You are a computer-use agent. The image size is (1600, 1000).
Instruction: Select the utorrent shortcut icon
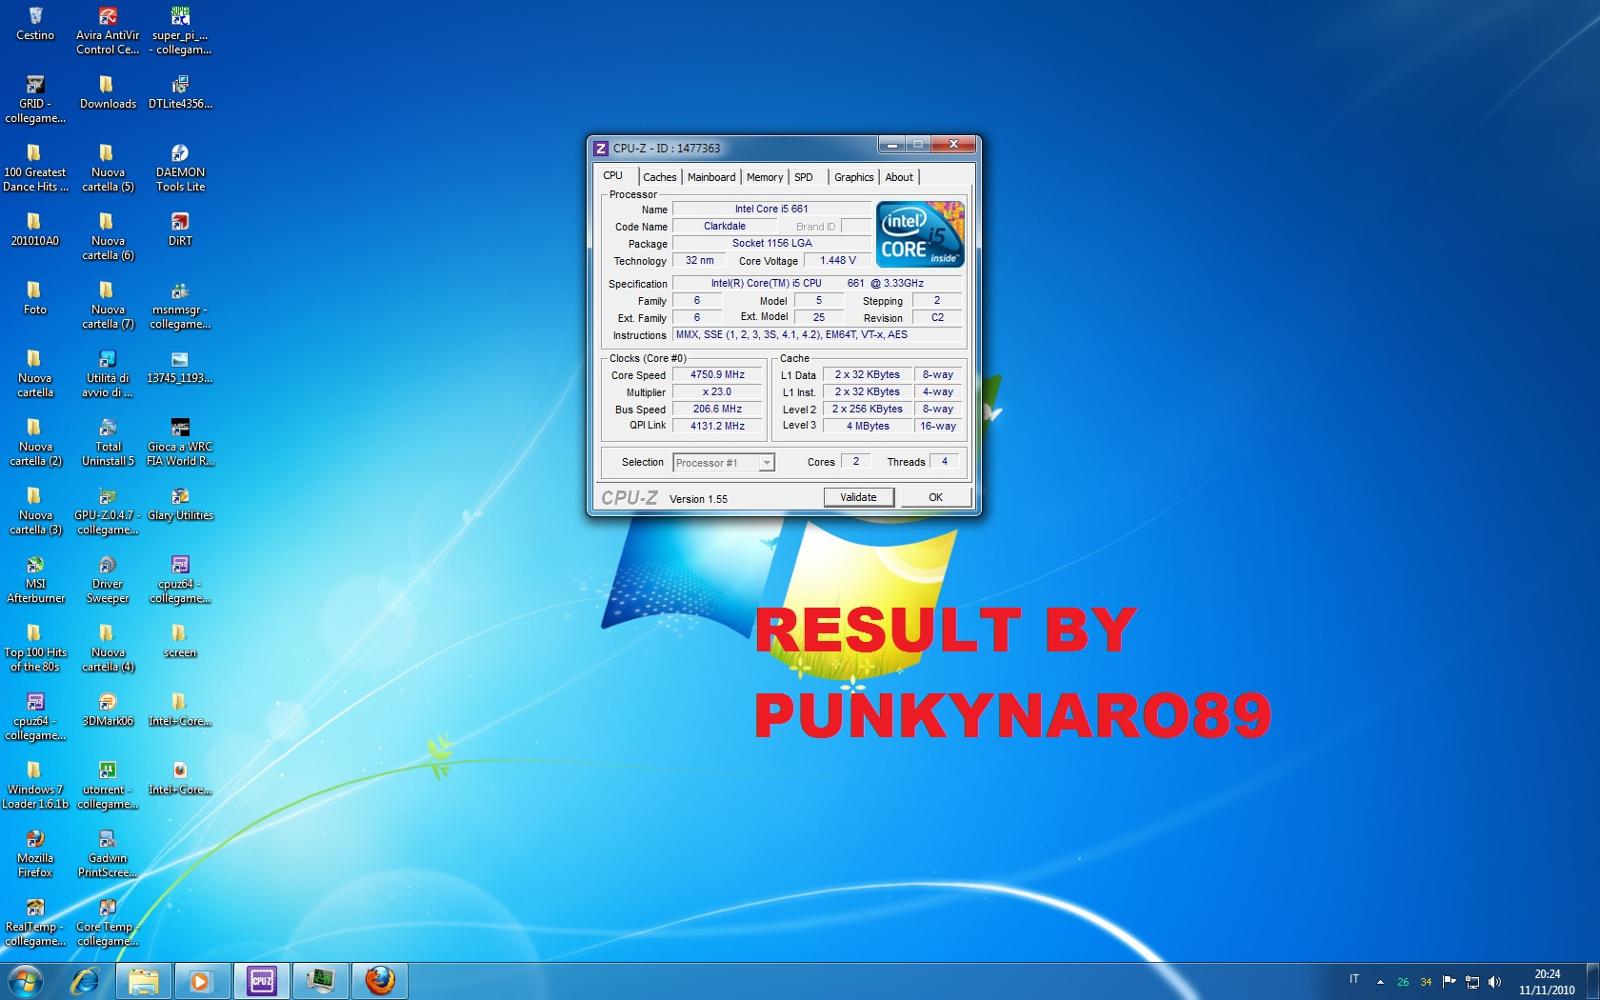108,786
